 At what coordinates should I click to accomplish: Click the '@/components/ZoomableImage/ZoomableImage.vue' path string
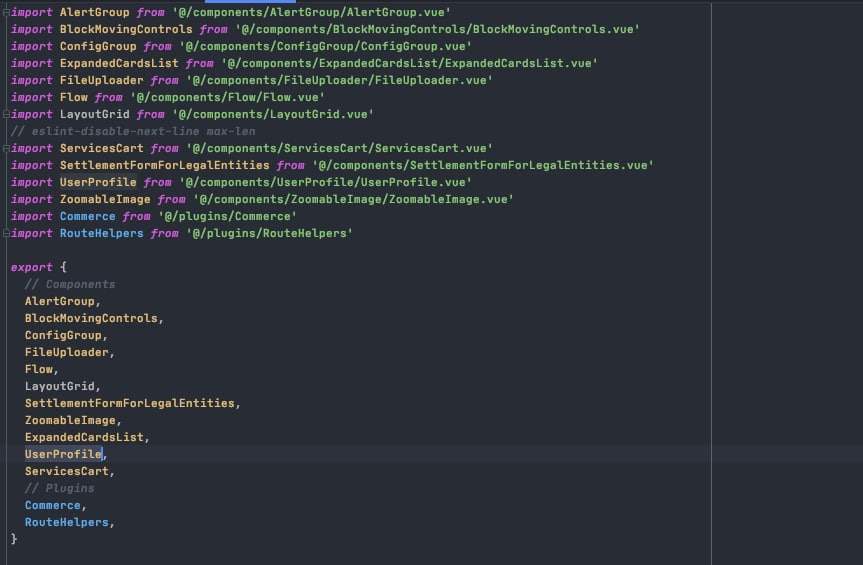pyautogui.click(x=353, y=200)
